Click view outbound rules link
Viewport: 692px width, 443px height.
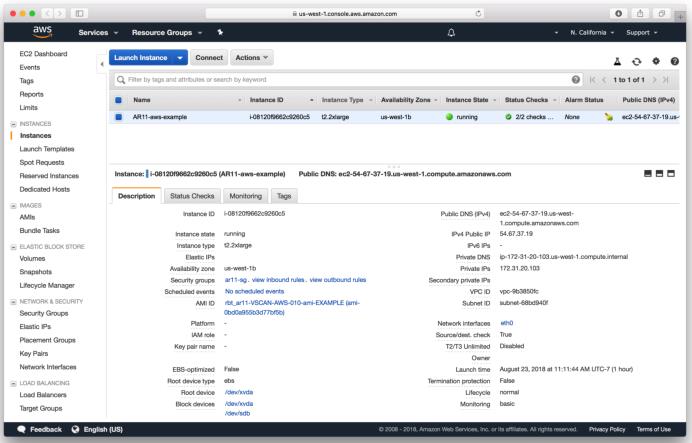point(338,280)
